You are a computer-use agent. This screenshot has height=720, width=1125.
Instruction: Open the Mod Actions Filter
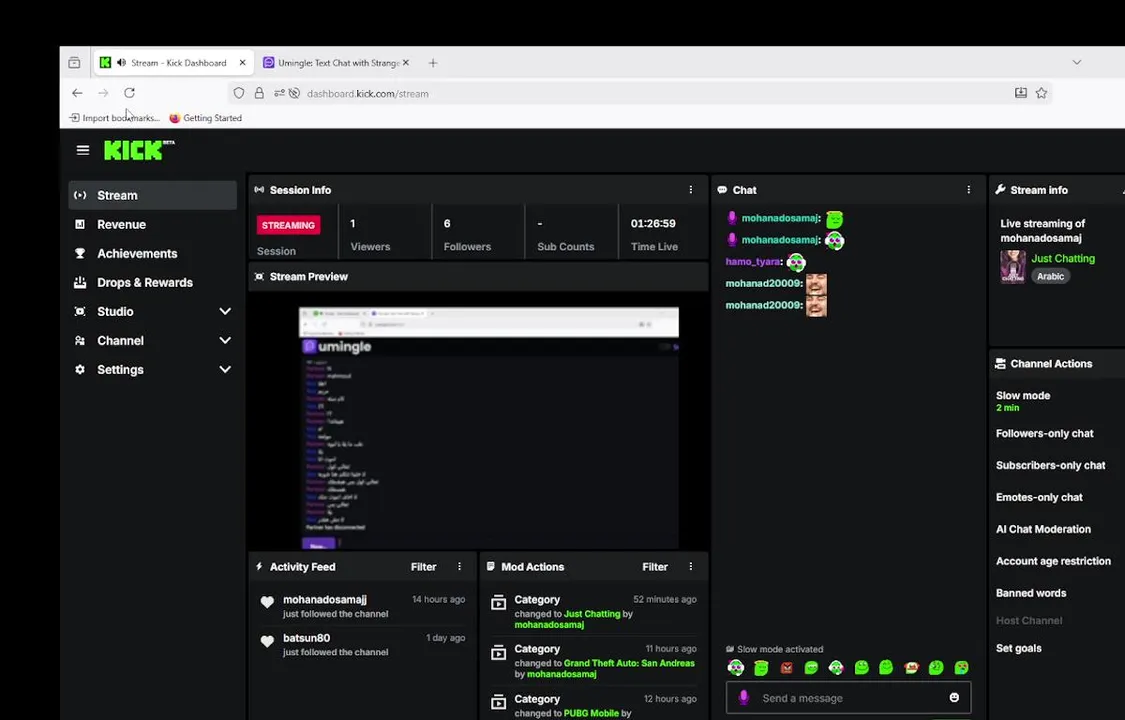[655, 567]
